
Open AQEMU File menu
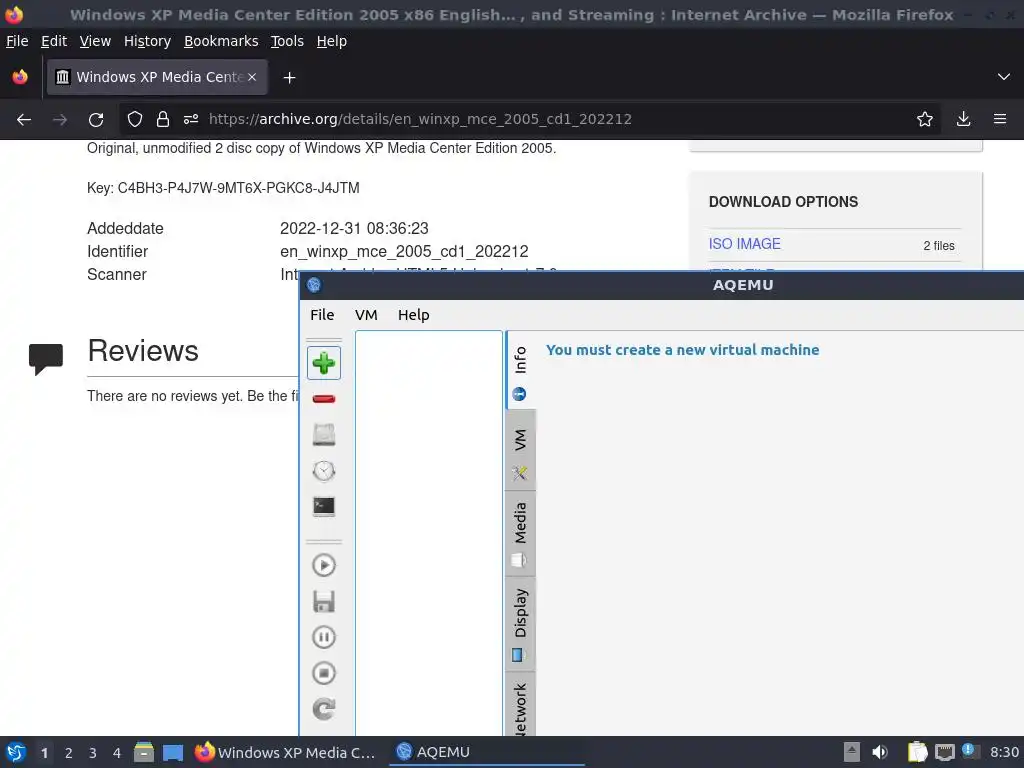(x=322, y=315)
